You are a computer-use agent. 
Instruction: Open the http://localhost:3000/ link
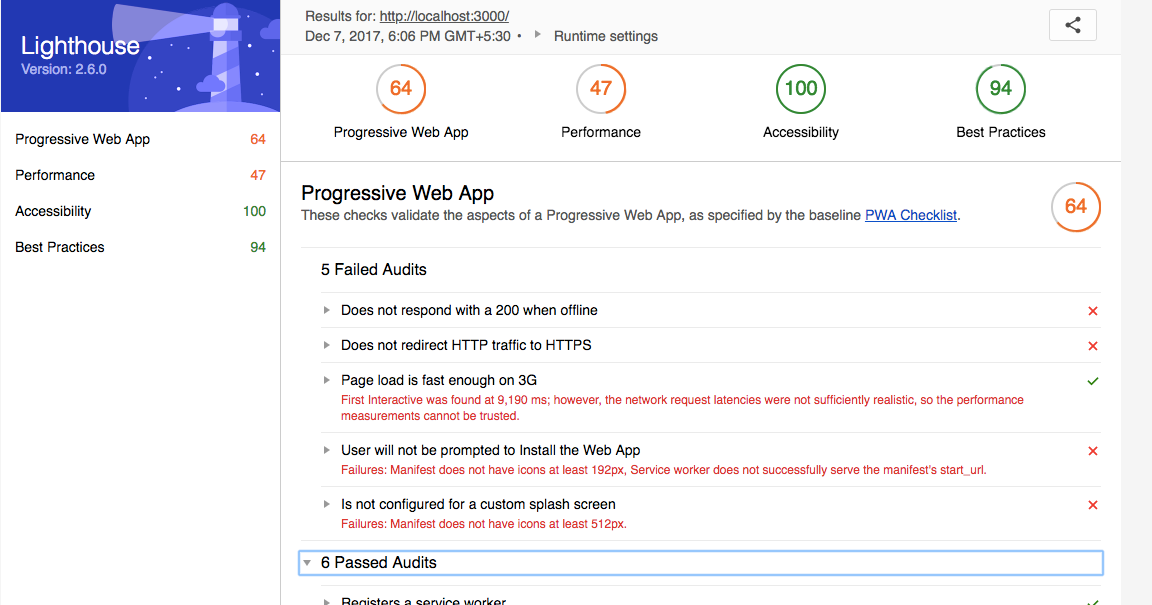coord(444,16)
